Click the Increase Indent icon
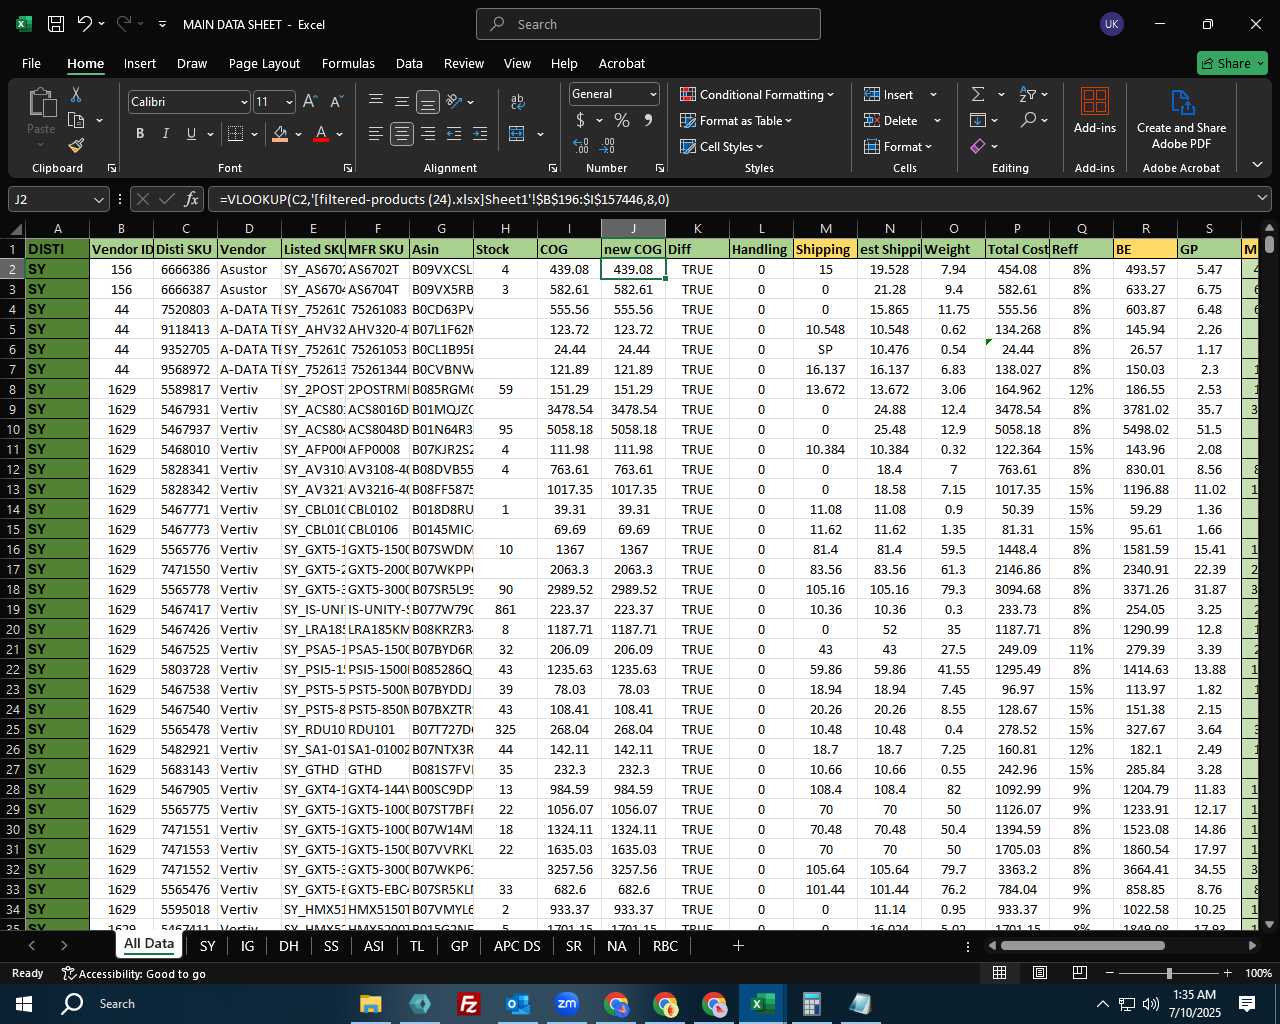 point(480,134)
